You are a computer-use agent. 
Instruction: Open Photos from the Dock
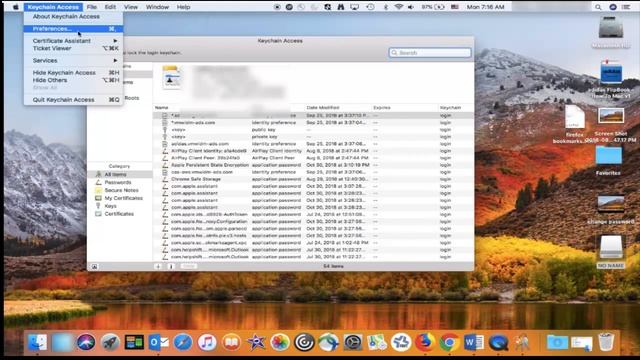[280, 342]
